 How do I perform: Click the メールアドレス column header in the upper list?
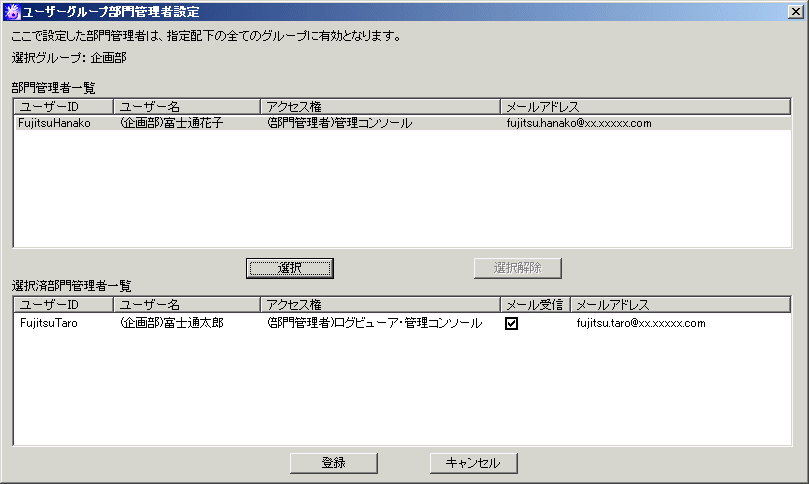point(645,106)
